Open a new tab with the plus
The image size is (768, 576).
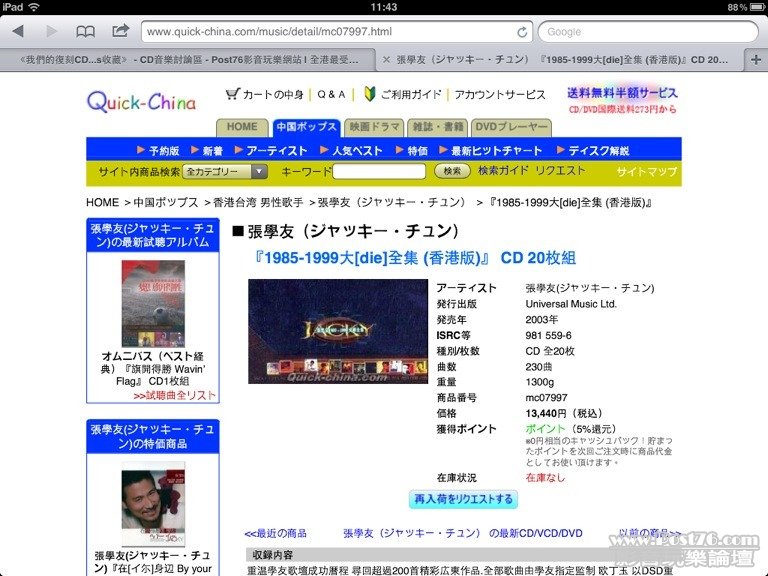(x=756, y=60)
